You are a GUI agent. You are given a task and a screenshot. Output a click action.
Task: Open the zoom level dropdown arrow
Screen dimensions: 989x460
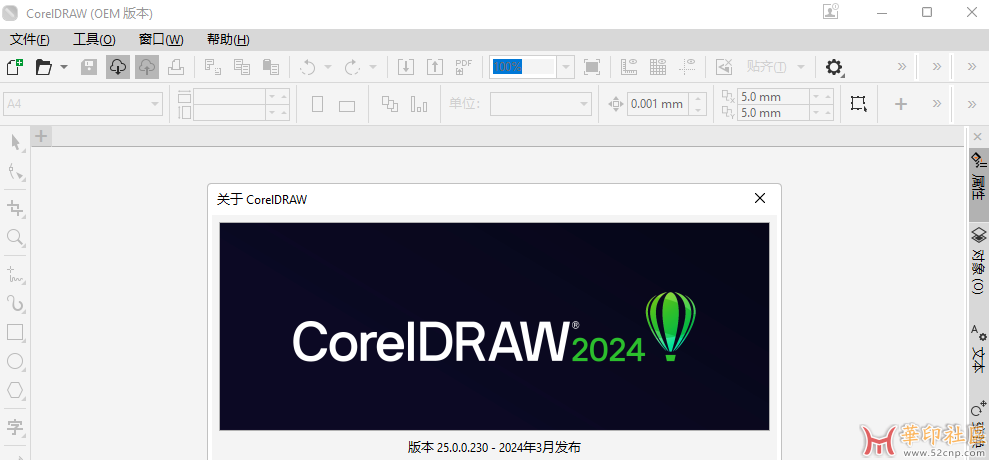tap(566, 67)
